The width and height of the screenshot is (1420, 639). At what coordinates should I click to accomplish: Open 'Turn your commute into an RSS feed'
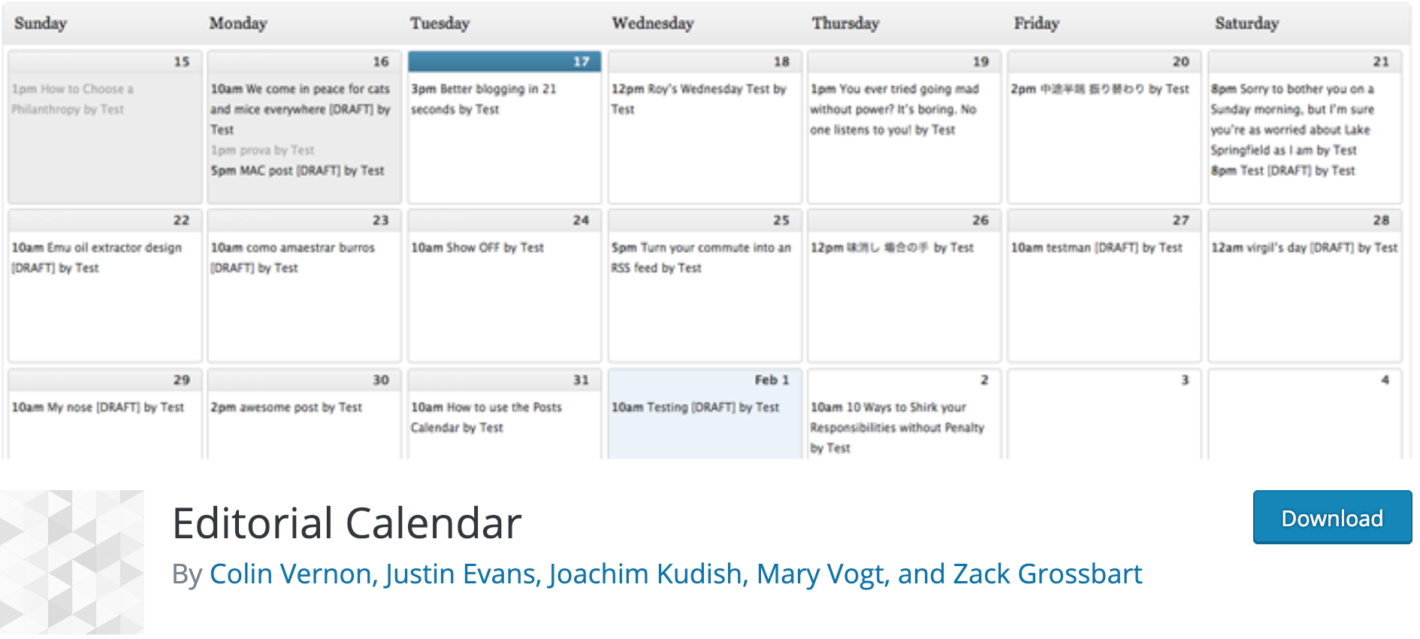tap(700, 258)
